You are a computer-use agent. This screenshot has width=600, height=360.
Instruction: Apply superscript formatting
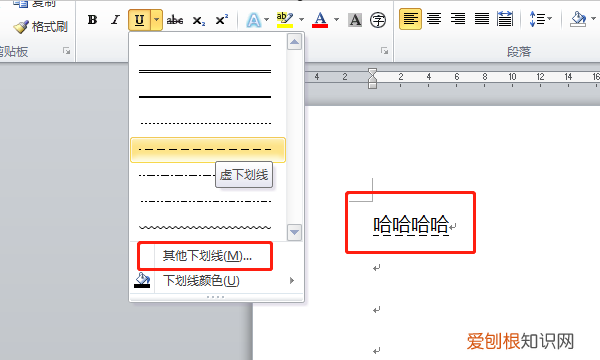click(222, 20)
